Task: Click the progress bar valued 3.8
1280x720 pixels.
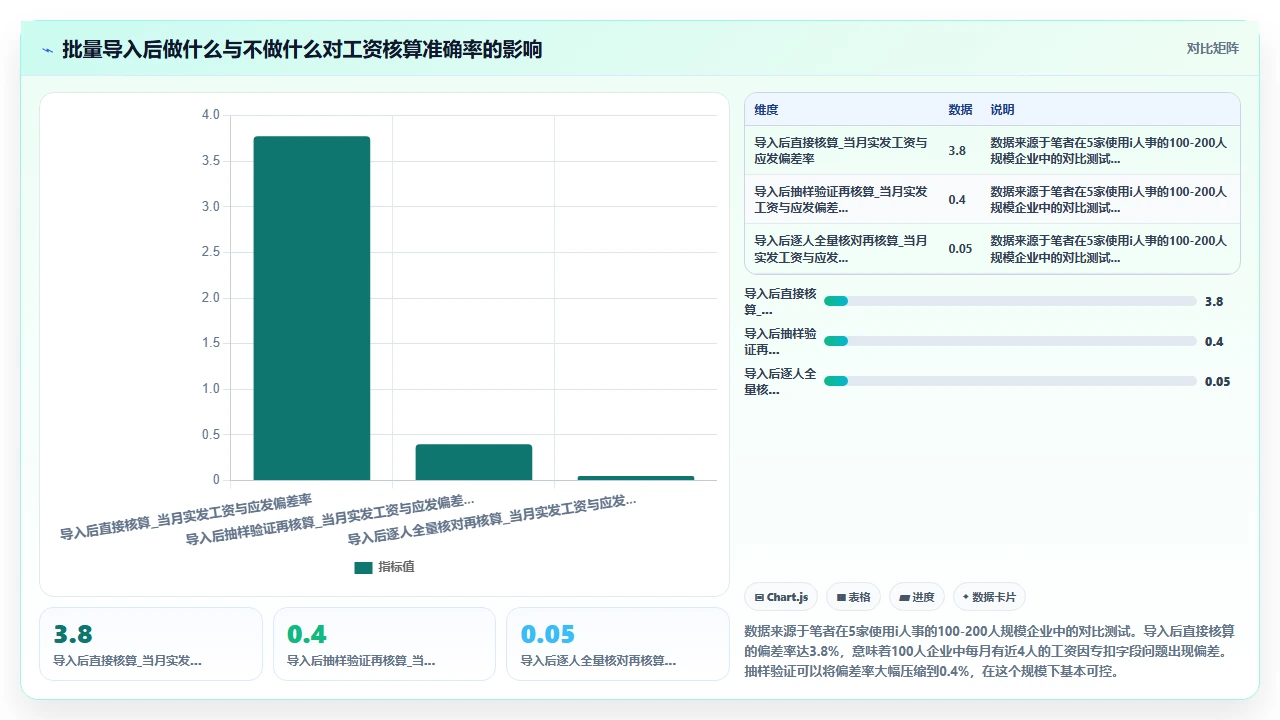Action: point(1010,301)
